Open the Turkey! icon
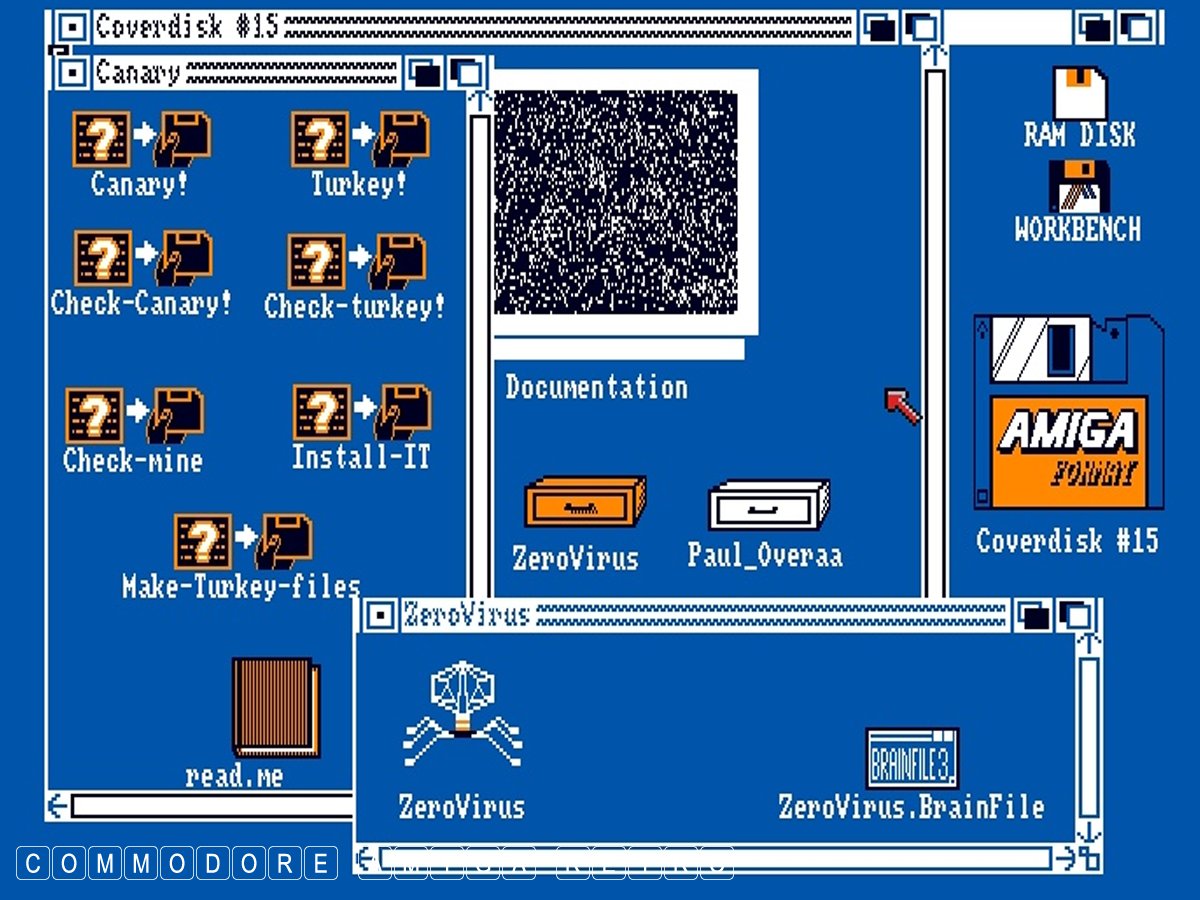Viewport: 1200px width, 900px height. click(x=360, y=140)
